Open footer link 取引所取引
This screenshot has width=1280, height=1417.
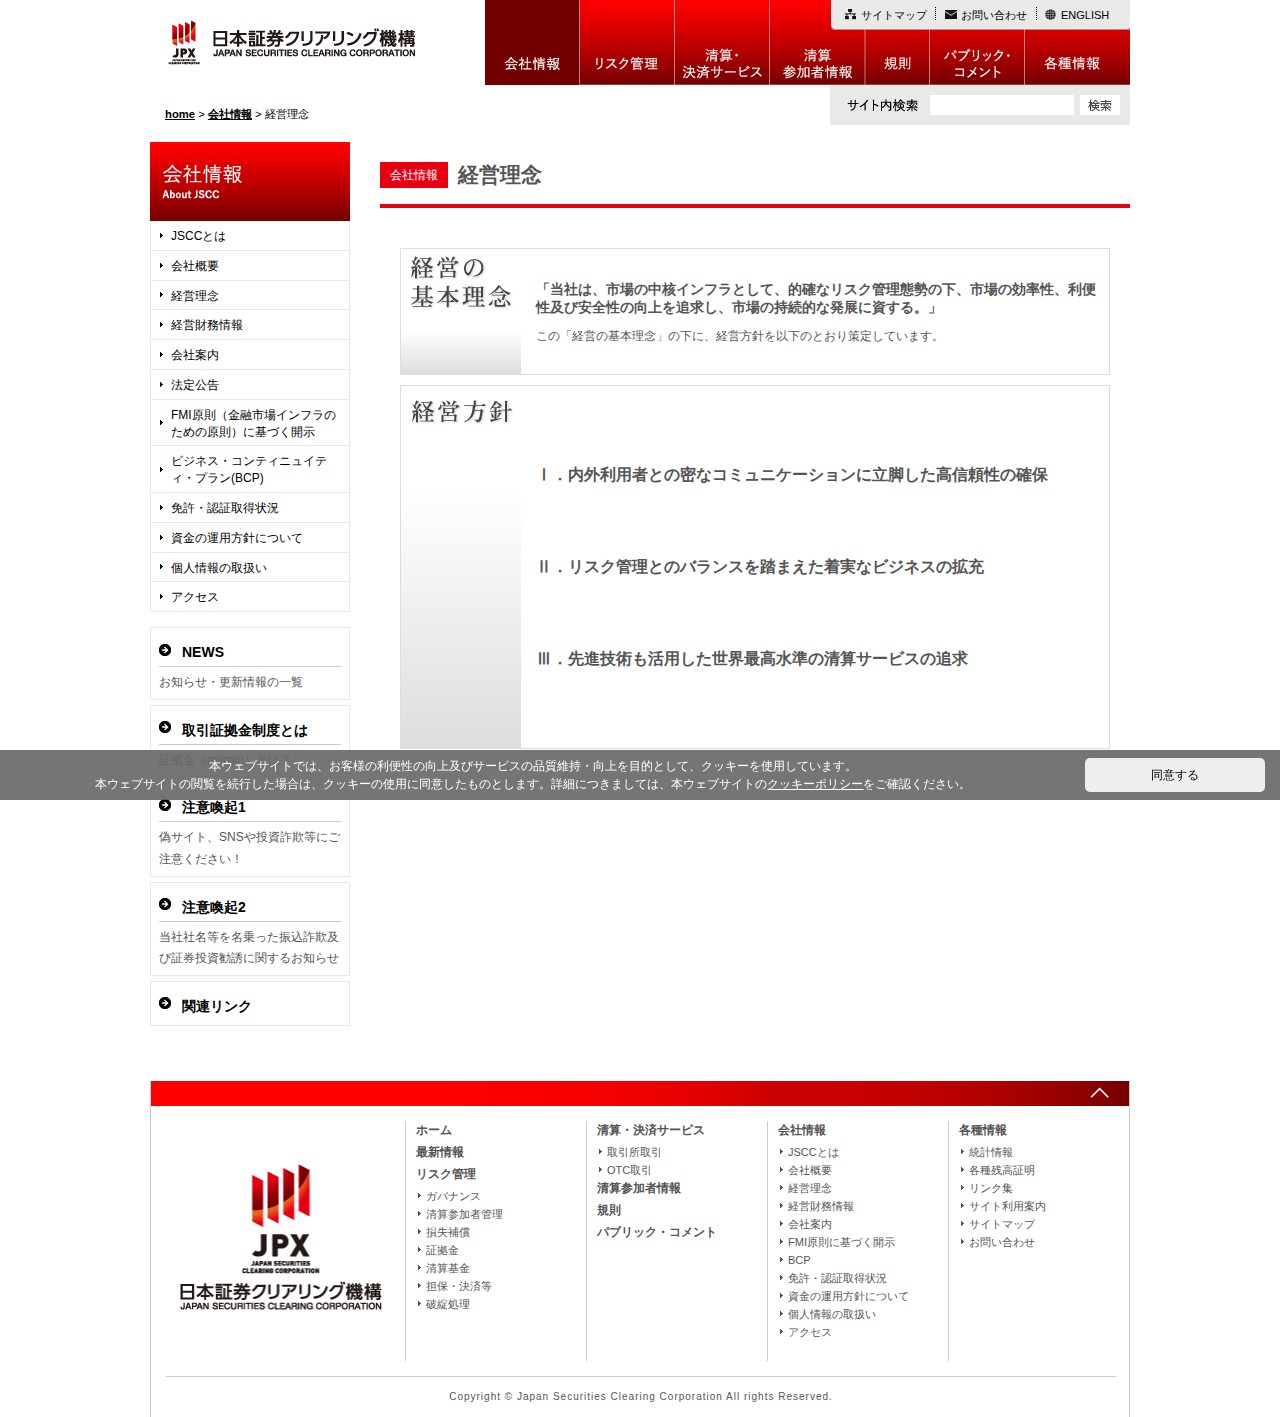pos(634,1152)
